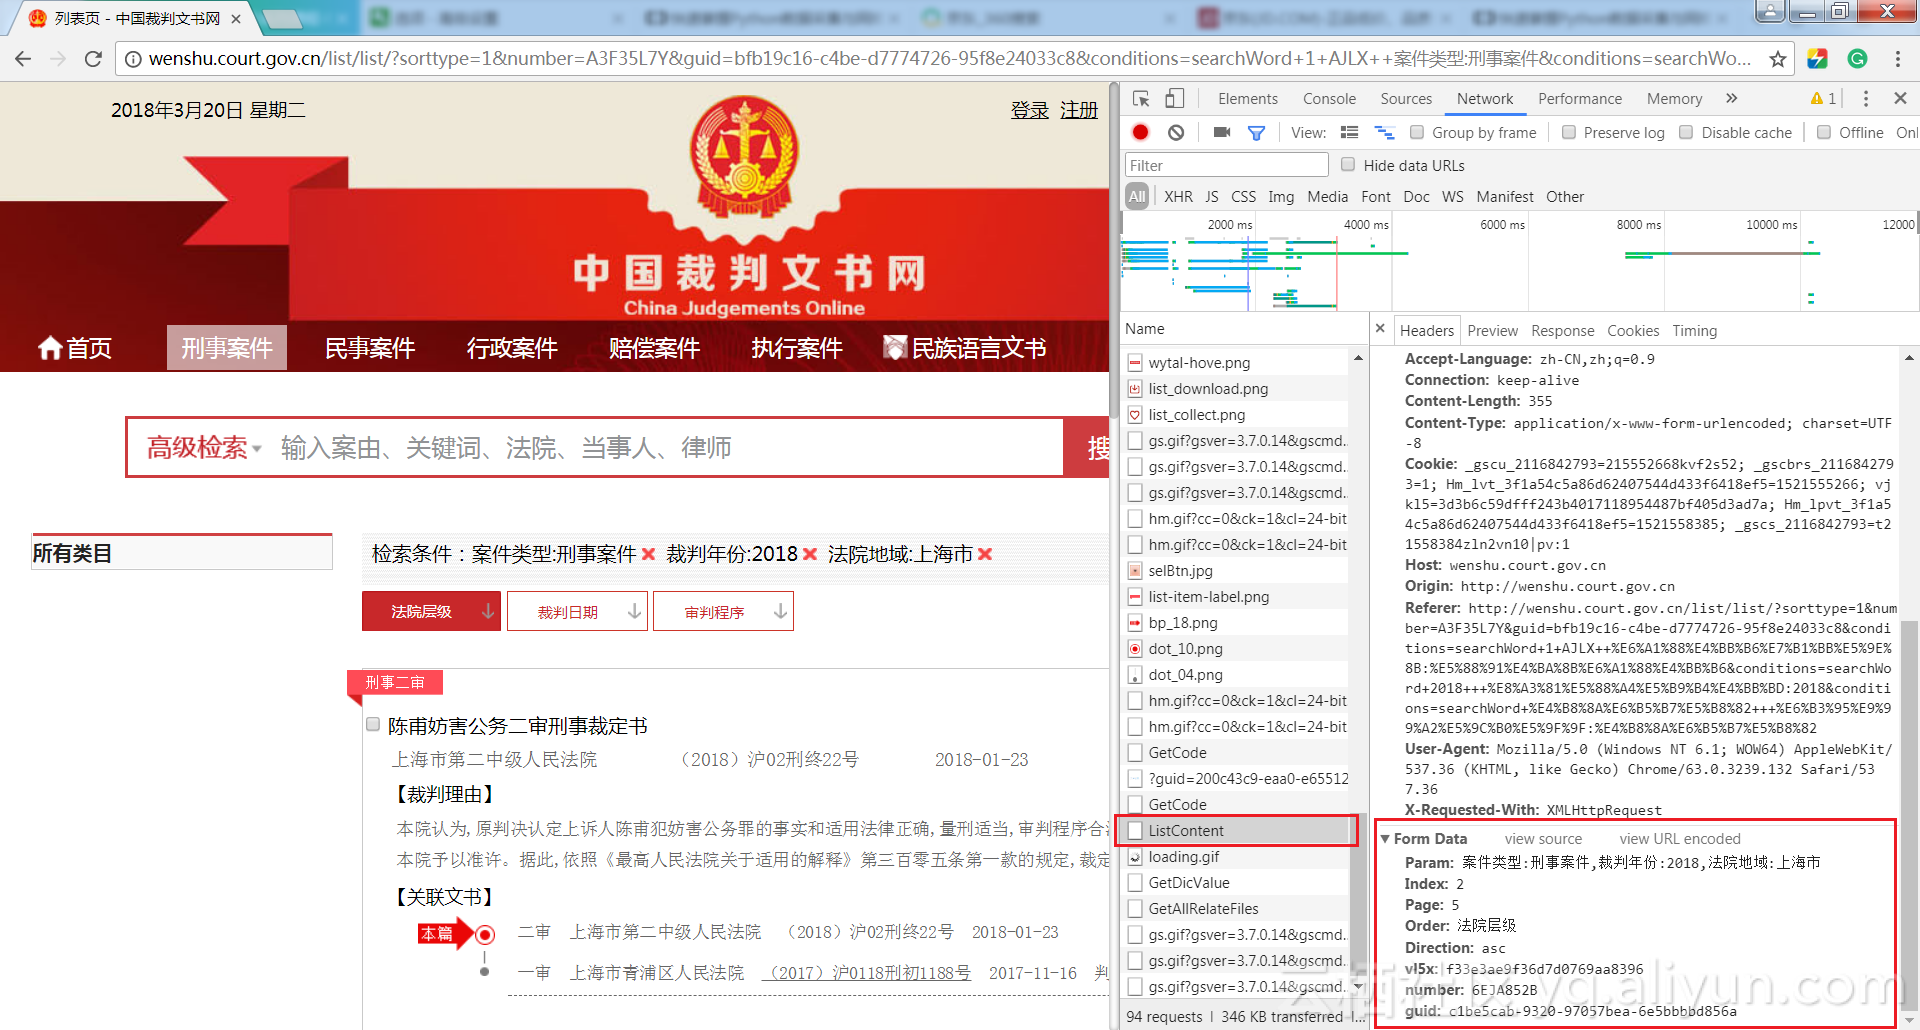Sort results by 裁判日期

point(577,611)
